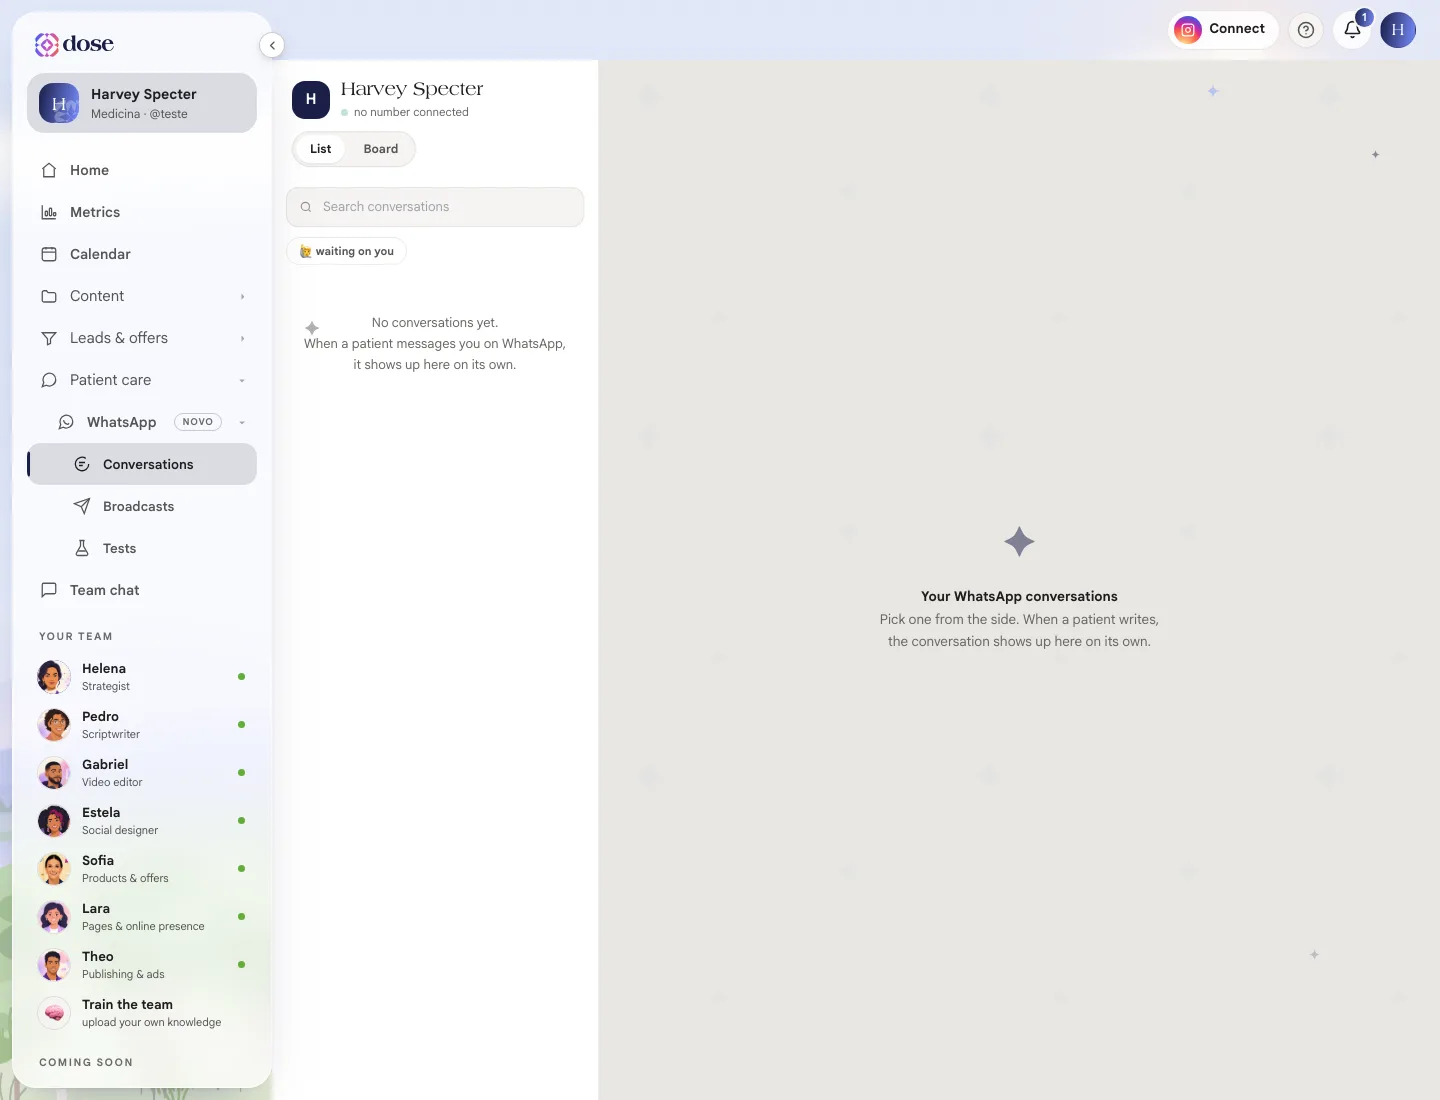Viewport: 1440px width, 1100px height.
Task: Focus the Search conversations field
Action: tap(435, 207)
